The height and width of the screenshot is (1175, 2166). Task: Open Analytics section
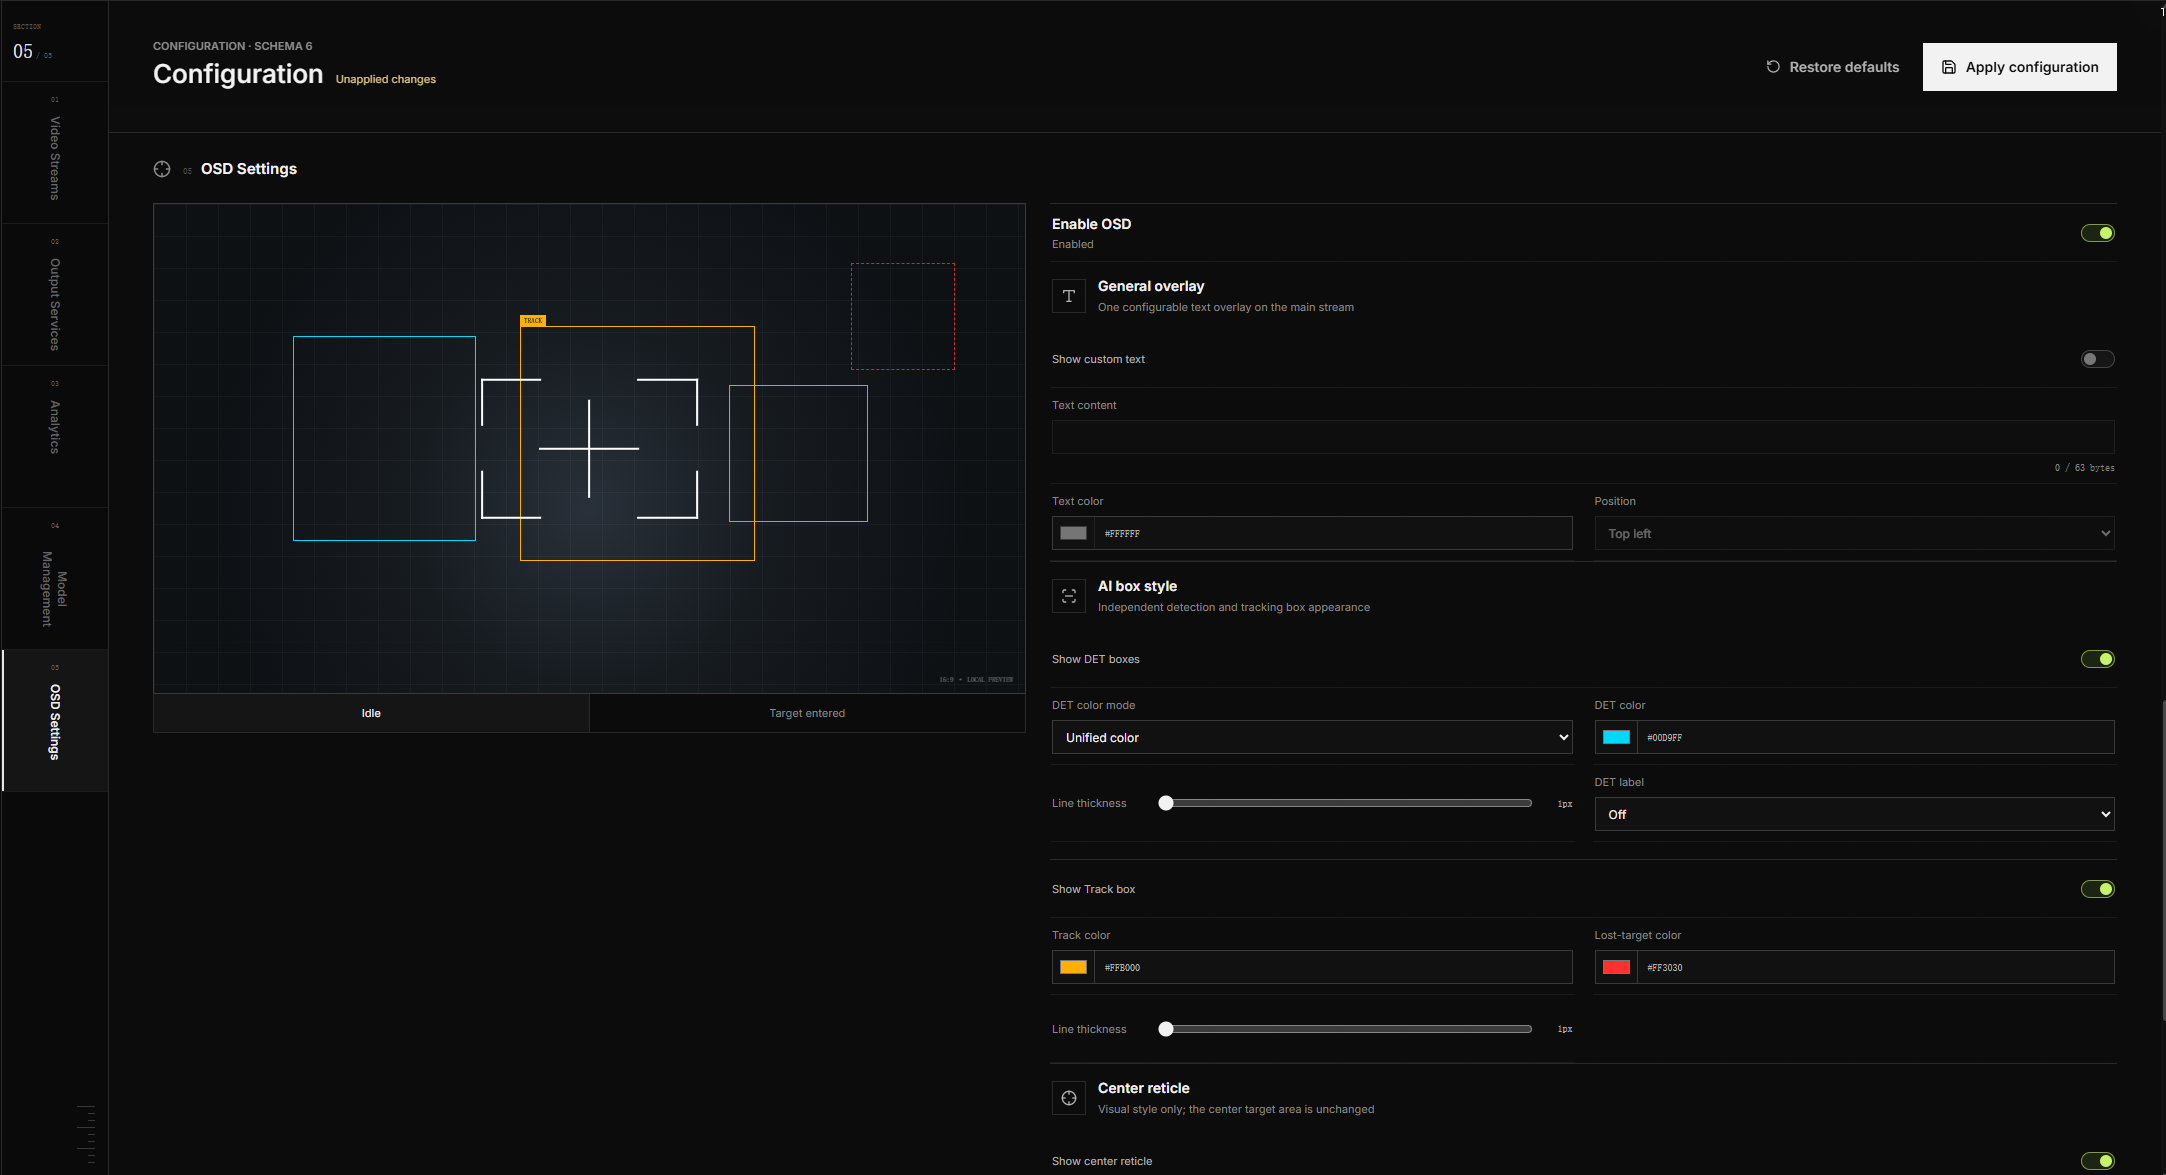click(x=55, y=436)
